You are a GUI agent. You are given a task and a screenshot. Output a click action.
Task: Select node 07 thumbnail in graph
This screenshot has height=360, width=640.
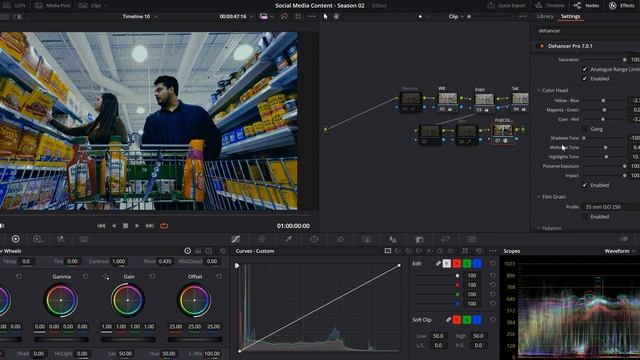503,130
